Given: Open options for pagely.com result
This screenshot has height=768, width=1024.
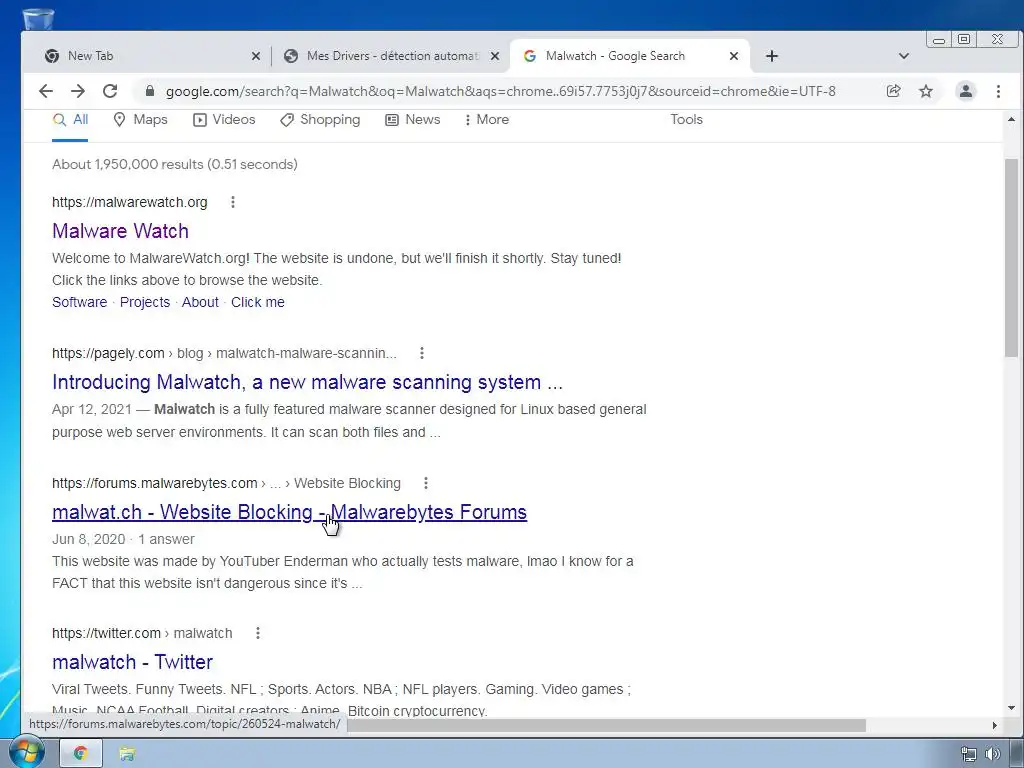Looking at the screenshot, I should [422, 353].
